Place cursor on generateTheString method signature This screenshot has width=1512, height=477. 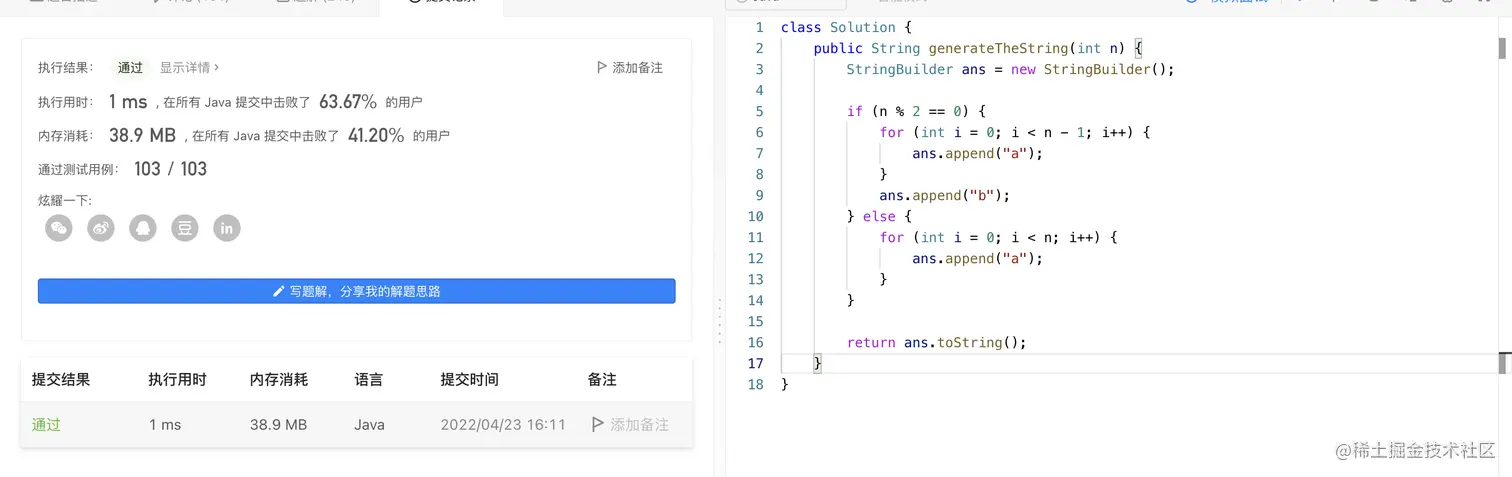(978, 48)
